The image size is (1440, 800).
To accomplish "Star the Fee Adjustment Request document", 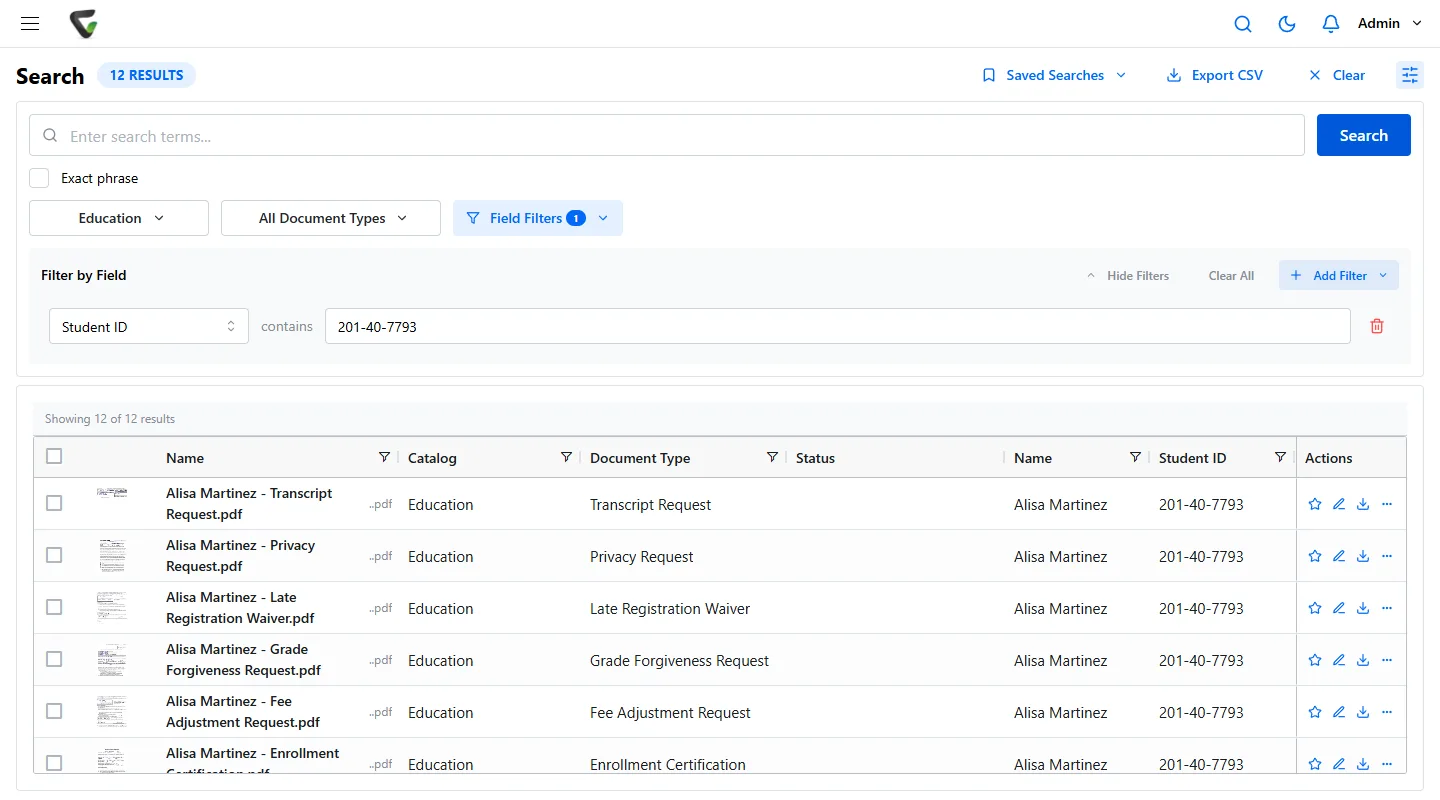I will click(x=1315, y=712).
